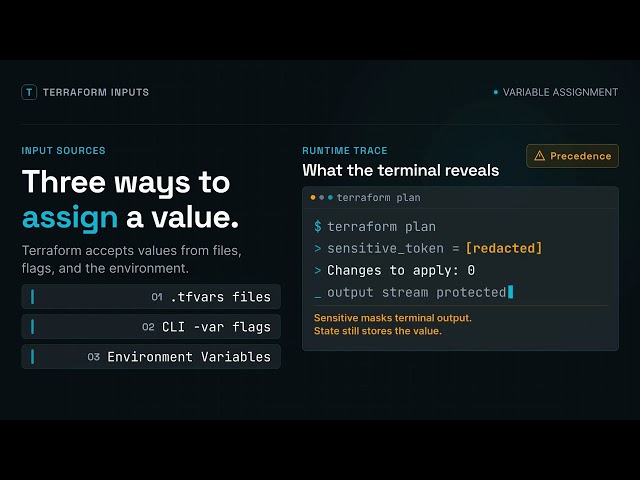The width and height of the screenshot is (640, 480).
Task: Click 'State still stores the value.' note
Action: (378, 331)
